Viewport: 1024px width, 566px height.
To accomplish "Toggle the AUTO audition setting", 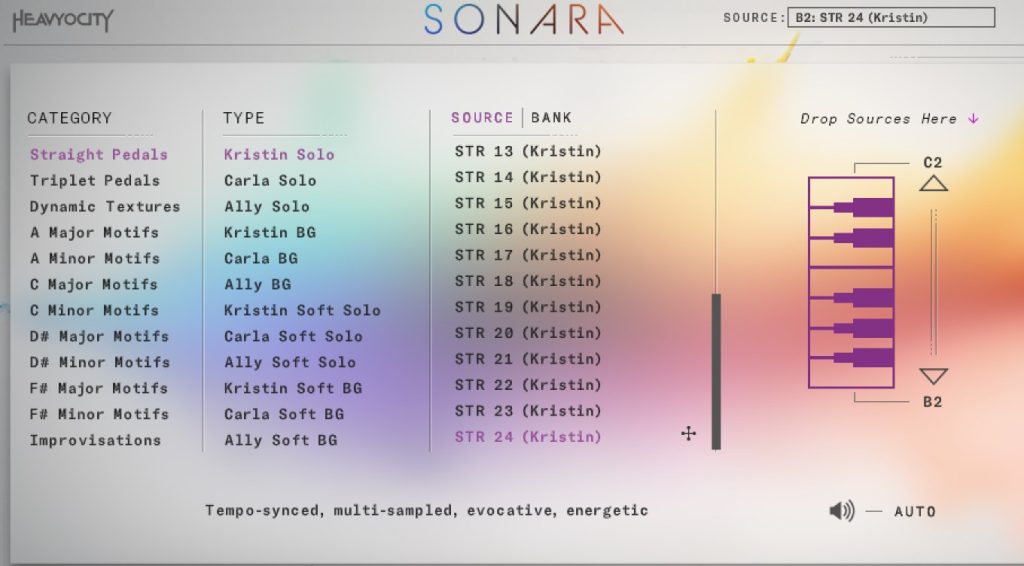I will 914,511.
